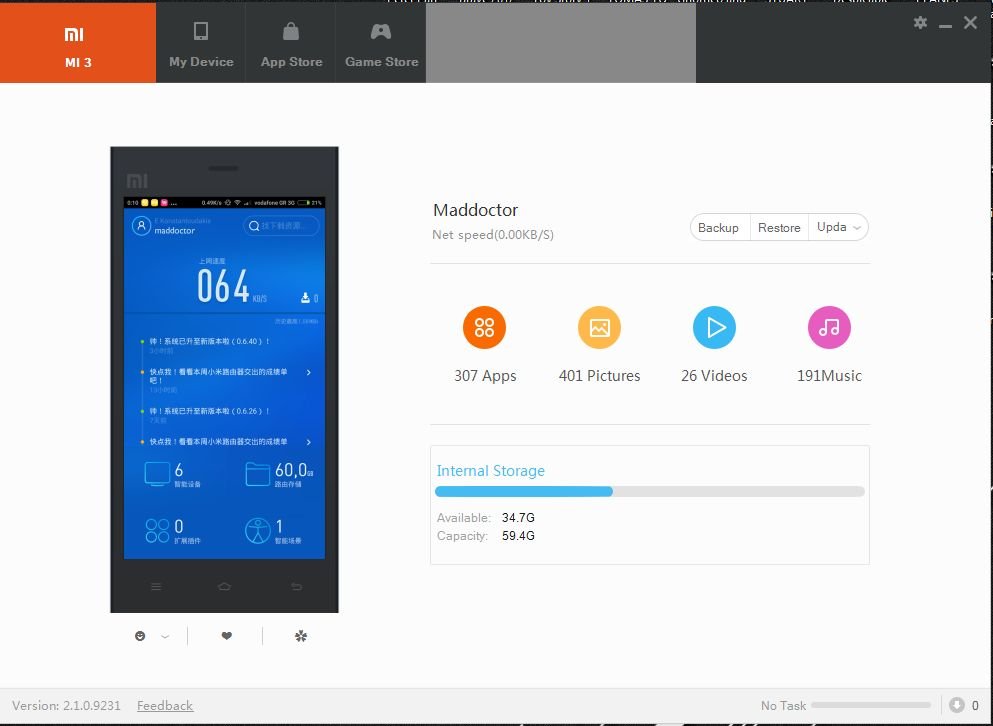Open the Apps manager icon
Image resolution: width=993 pixels, height=726 pixels.
(484, 328)
